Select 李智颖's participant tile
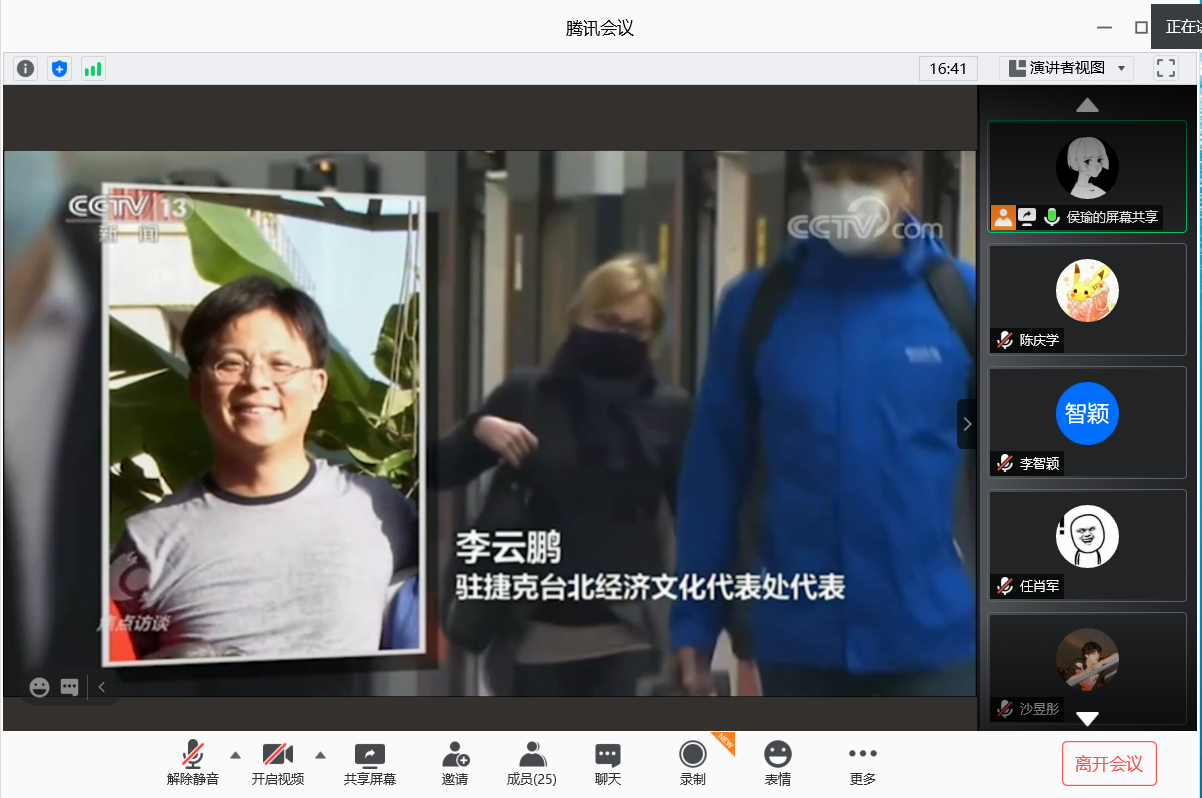Viewport: 1202px width, 798px height. (1087, 422)
